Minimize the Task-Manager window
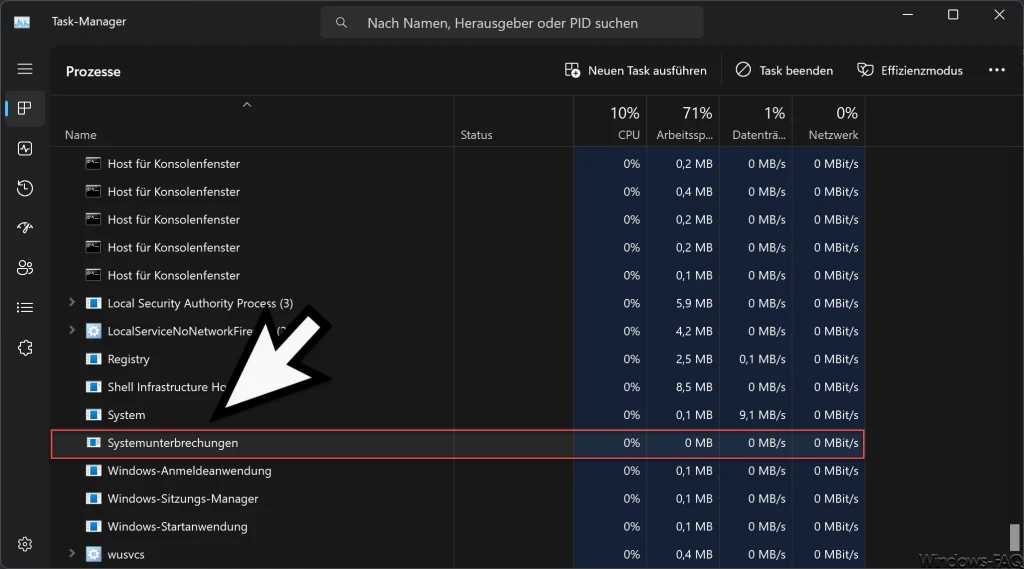 pyautogui.click(x=908, y=14)
